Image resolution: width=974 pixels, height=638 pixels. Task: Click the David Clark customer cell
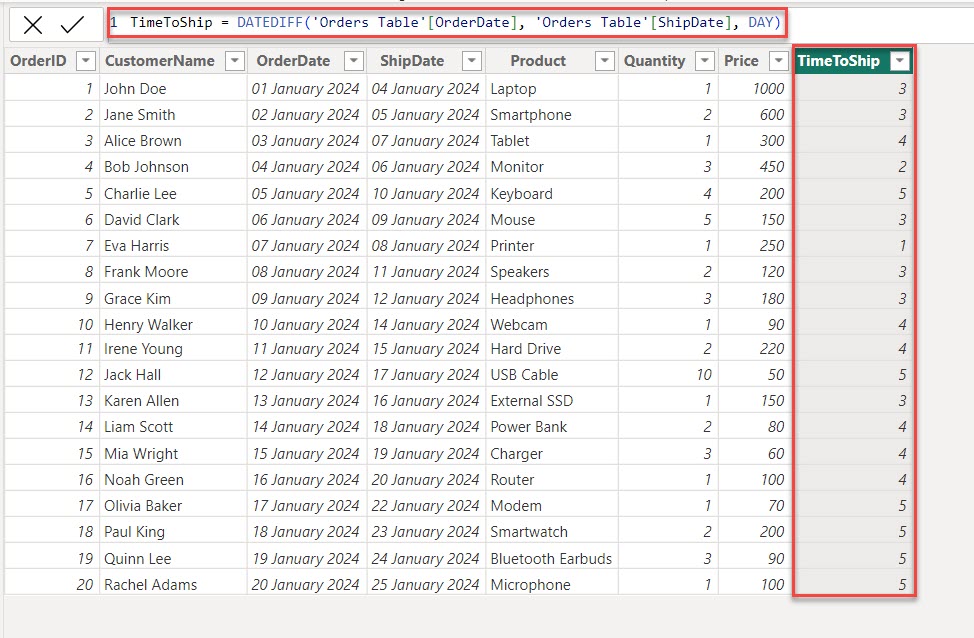click(173, 220)
